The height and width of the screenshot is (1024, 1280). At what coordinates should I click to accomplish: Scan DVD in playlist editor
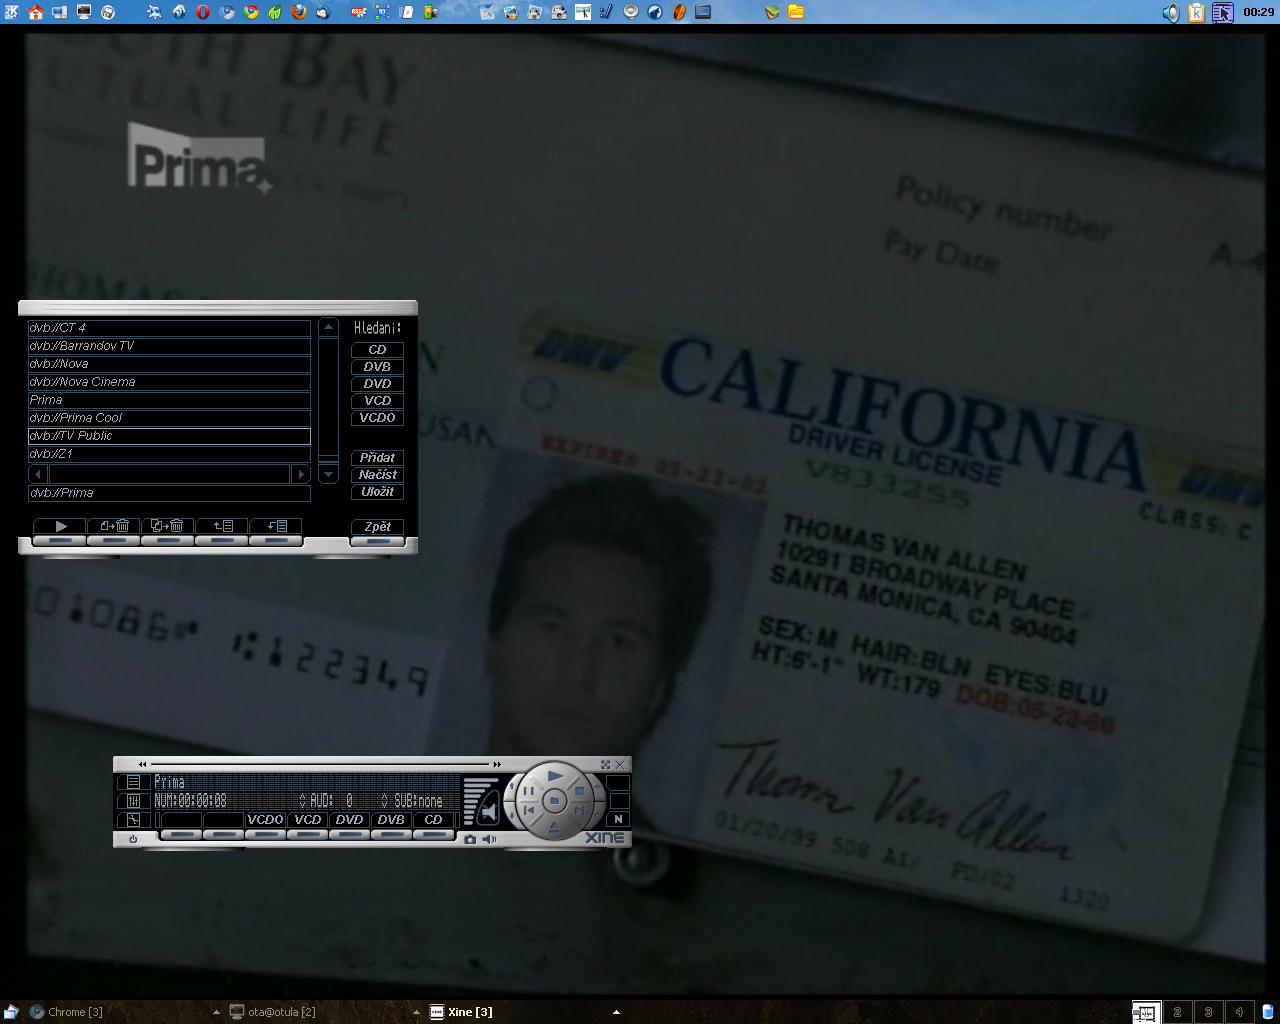click(377, 383)
